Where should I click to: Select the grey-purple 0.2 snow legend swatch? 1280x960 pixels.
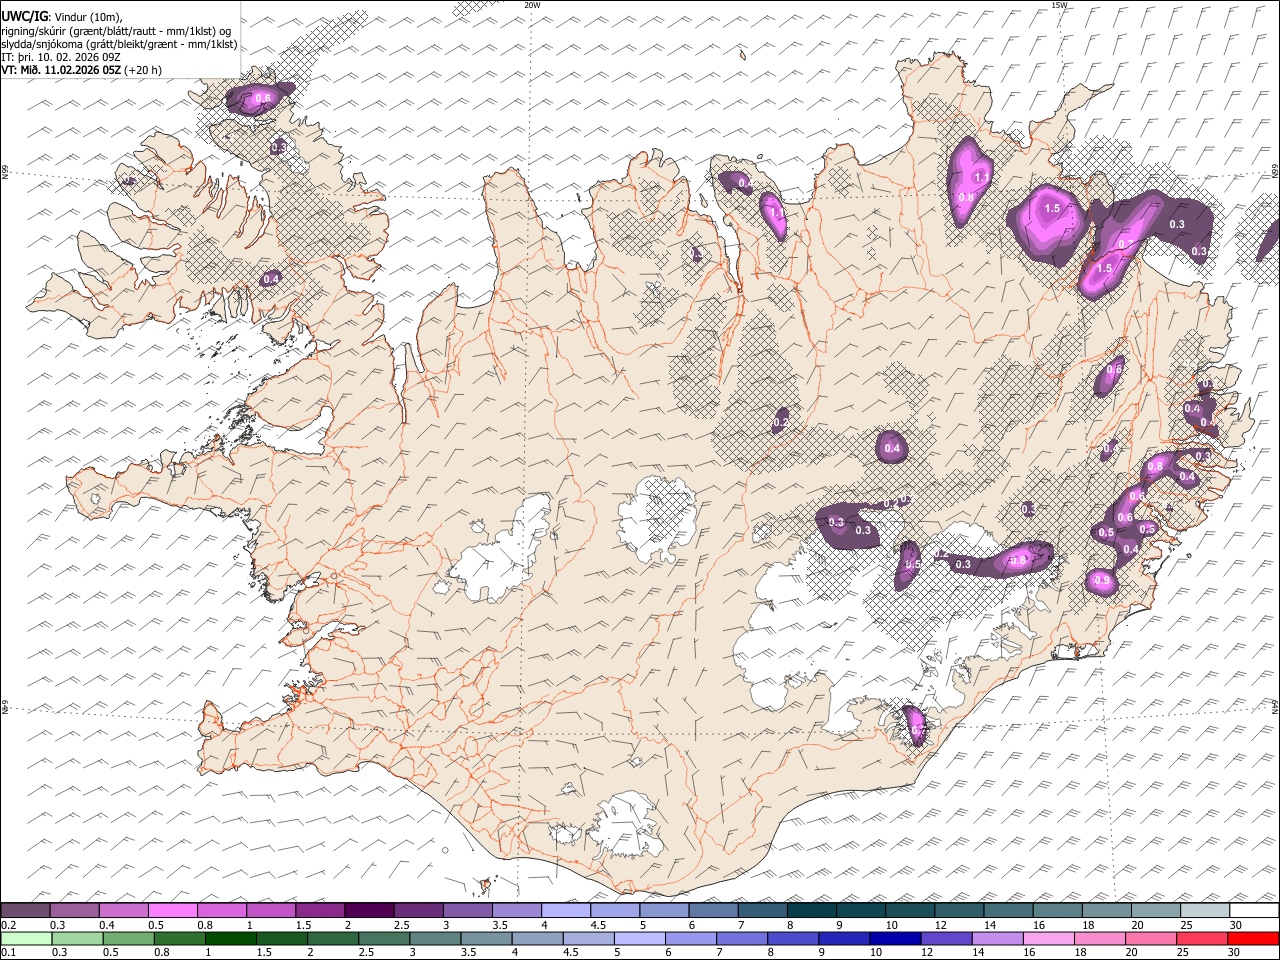[26, 910]
